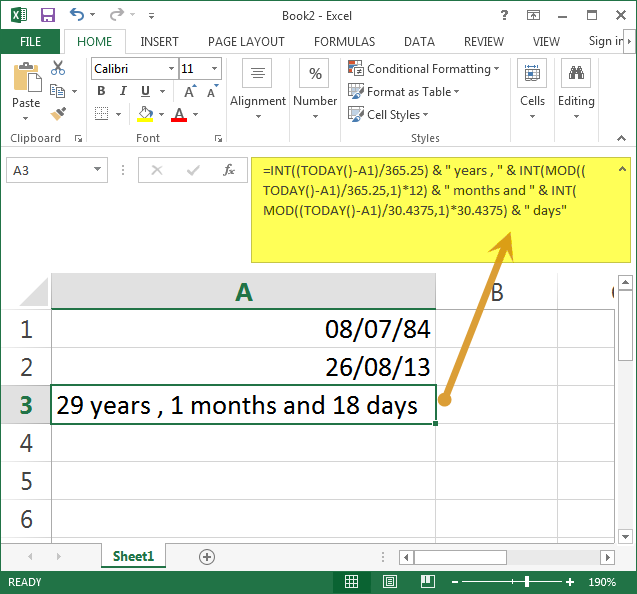Open the Alignment group button
This screenshot has width=637, height=594.
click(258, 90)
